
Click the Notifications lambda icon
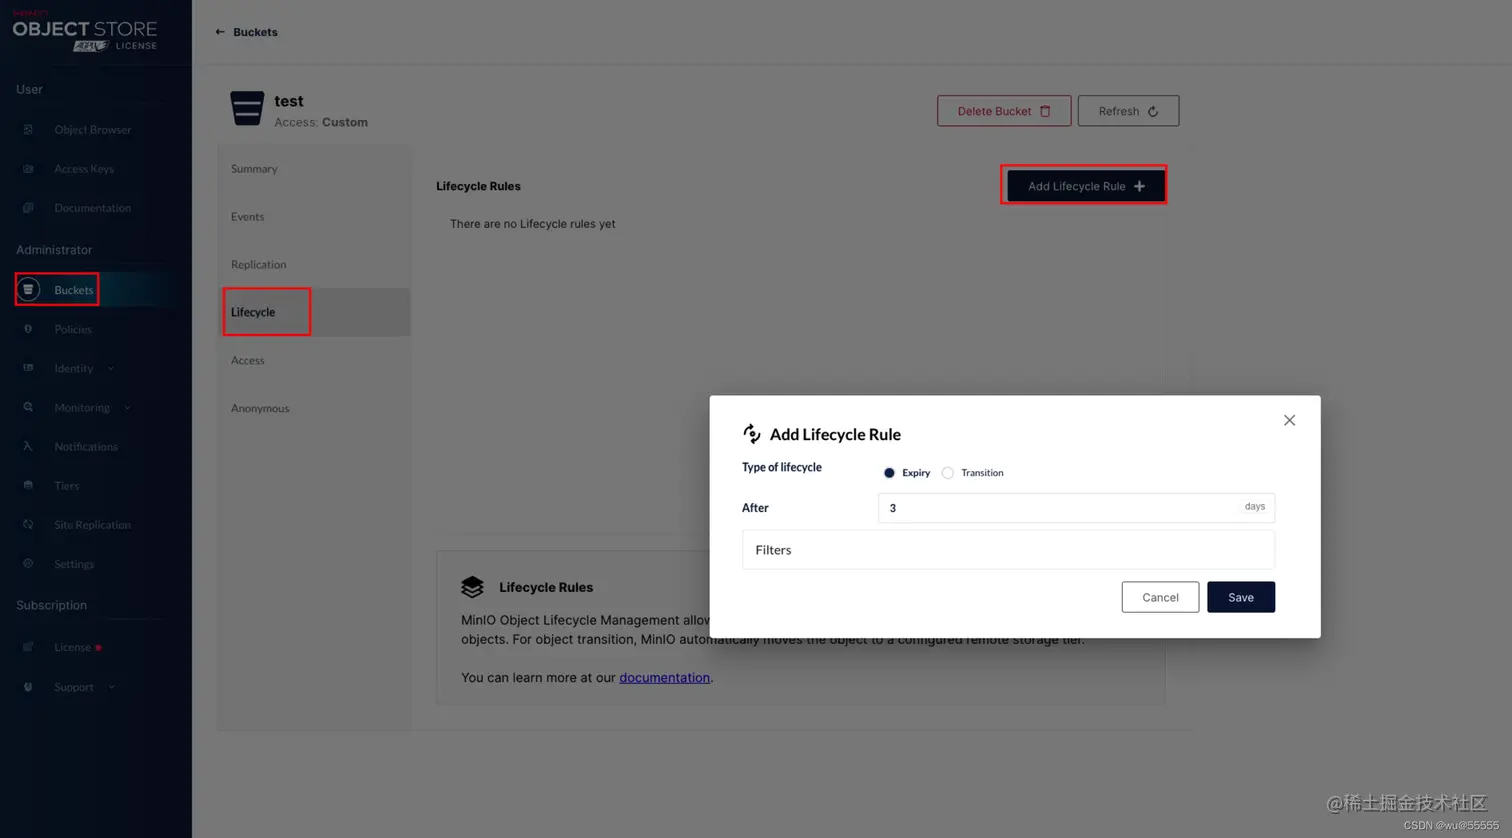[28, 446]
